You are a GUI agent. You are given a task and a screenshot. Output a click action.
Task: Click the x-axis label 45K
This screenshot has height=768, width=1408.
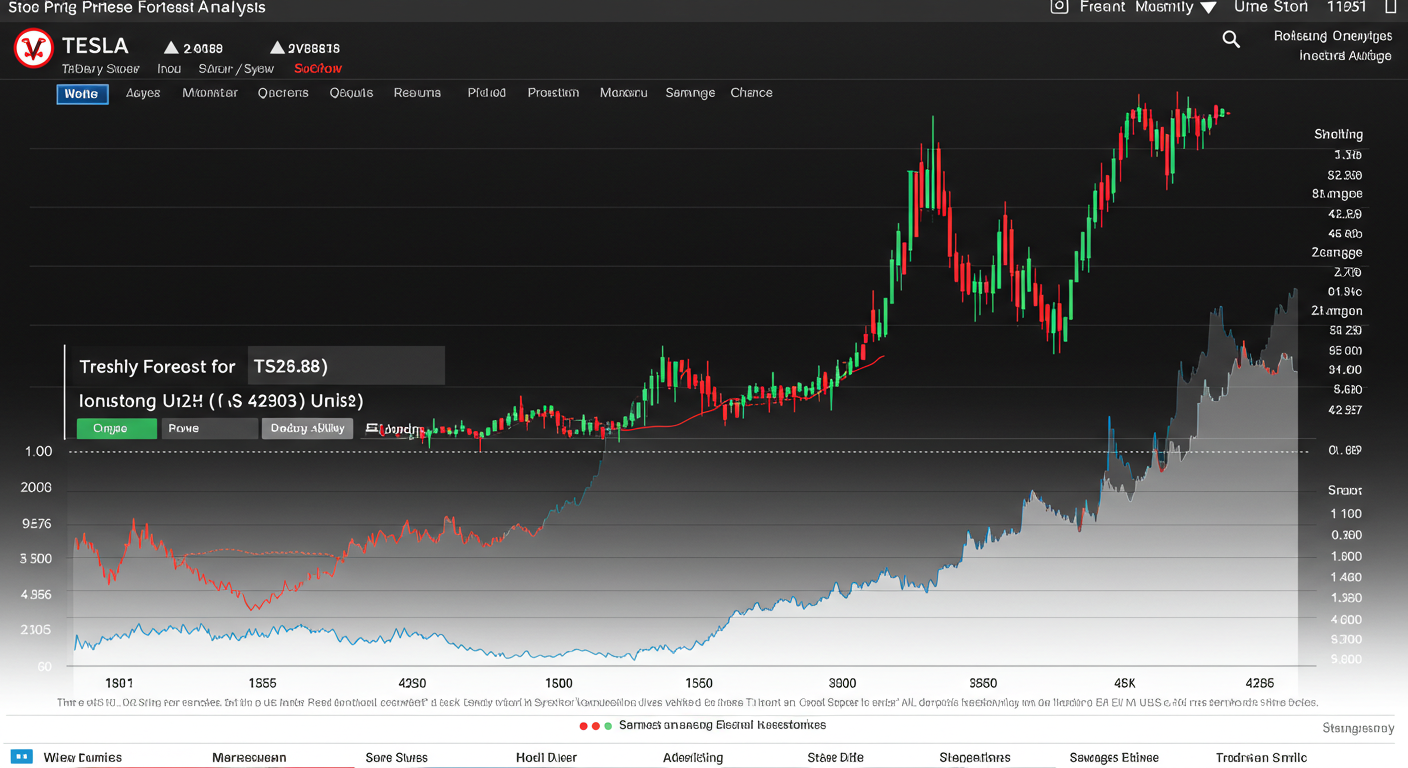tap(1125, 683)
